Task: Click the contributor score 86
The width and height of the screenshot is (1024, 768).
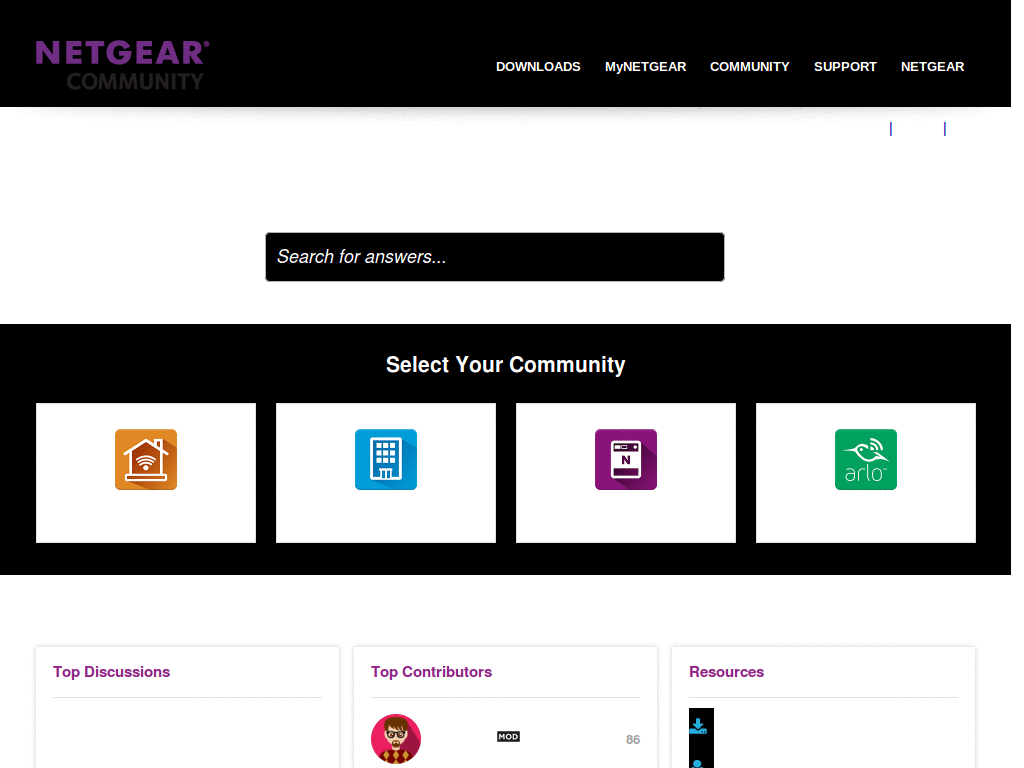Action: coord(633,739)
